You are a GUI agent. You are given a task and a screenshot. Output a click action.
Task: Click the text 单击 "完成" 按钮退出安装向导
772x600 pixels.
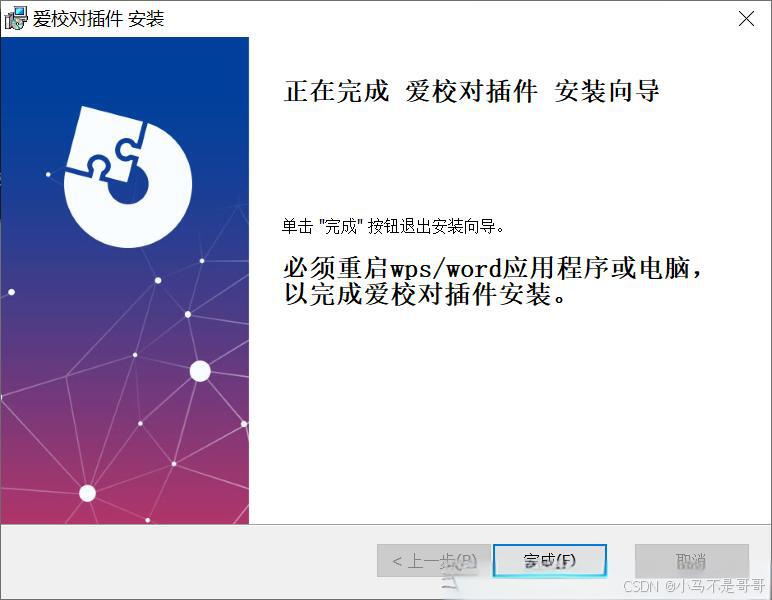[x=393, y=227]
